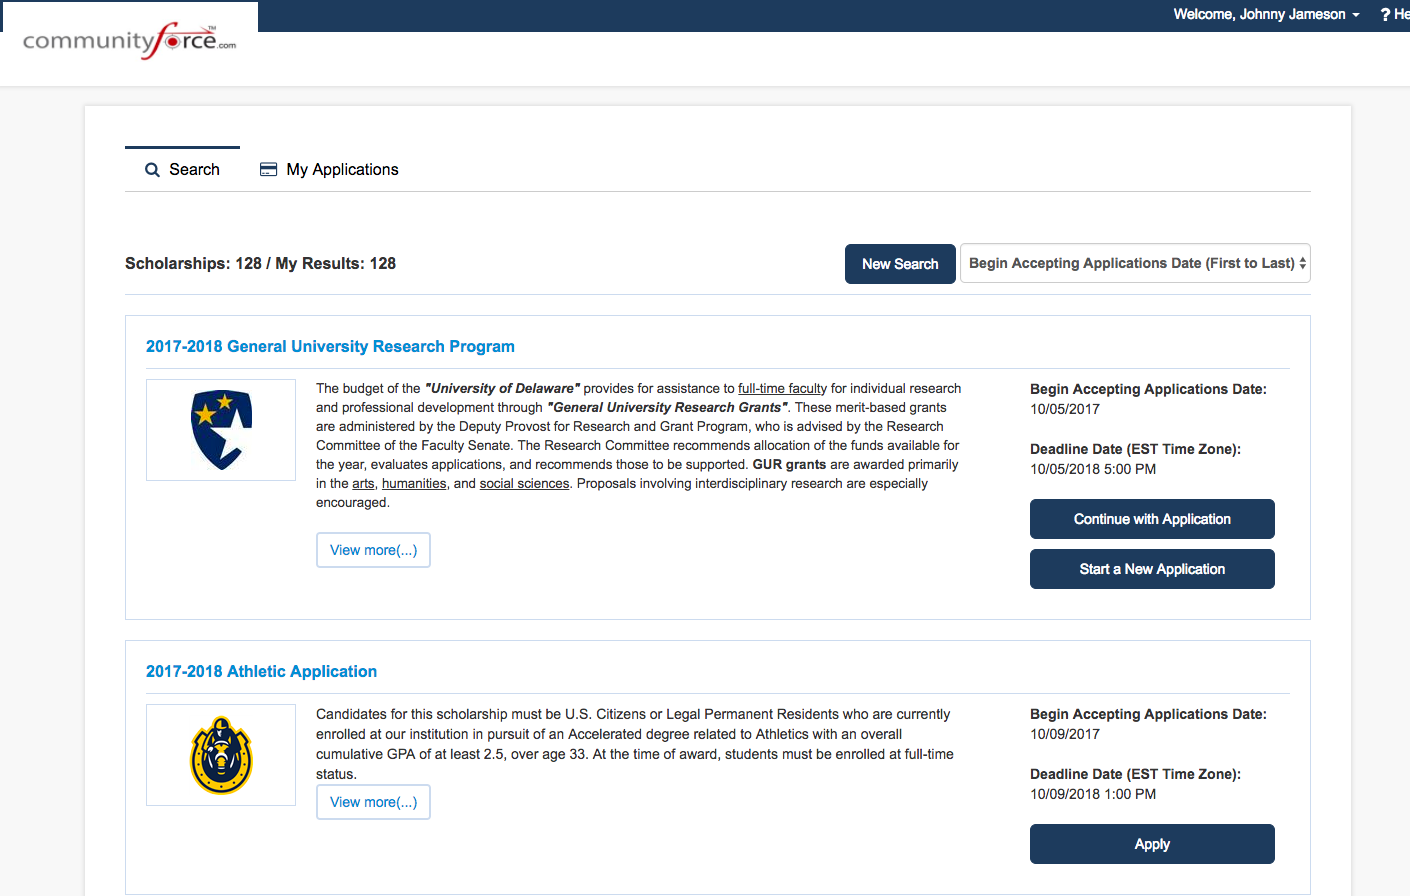1410x896 pixels.
Task: Expand View more for General University Research
Action: [x=373, y=550]
